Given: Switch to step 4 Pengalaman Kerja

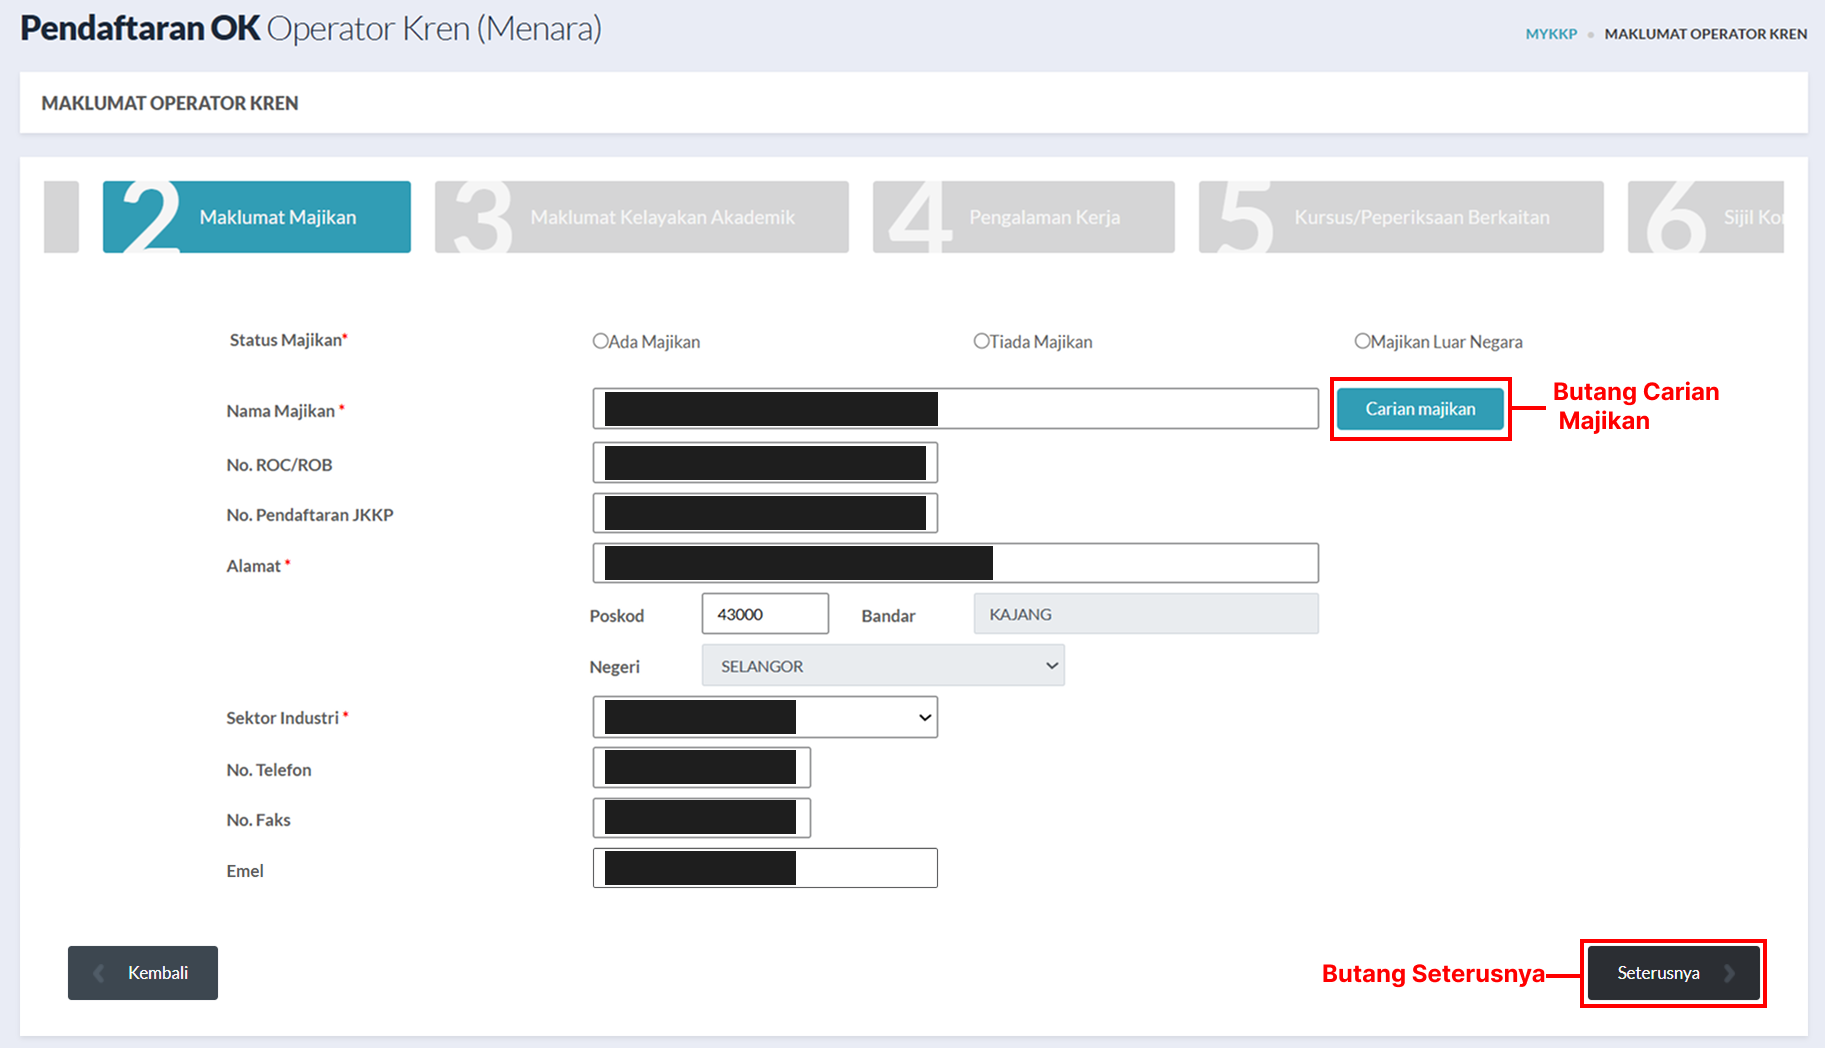Looking at the screenshot, I should coord(1023,217).
